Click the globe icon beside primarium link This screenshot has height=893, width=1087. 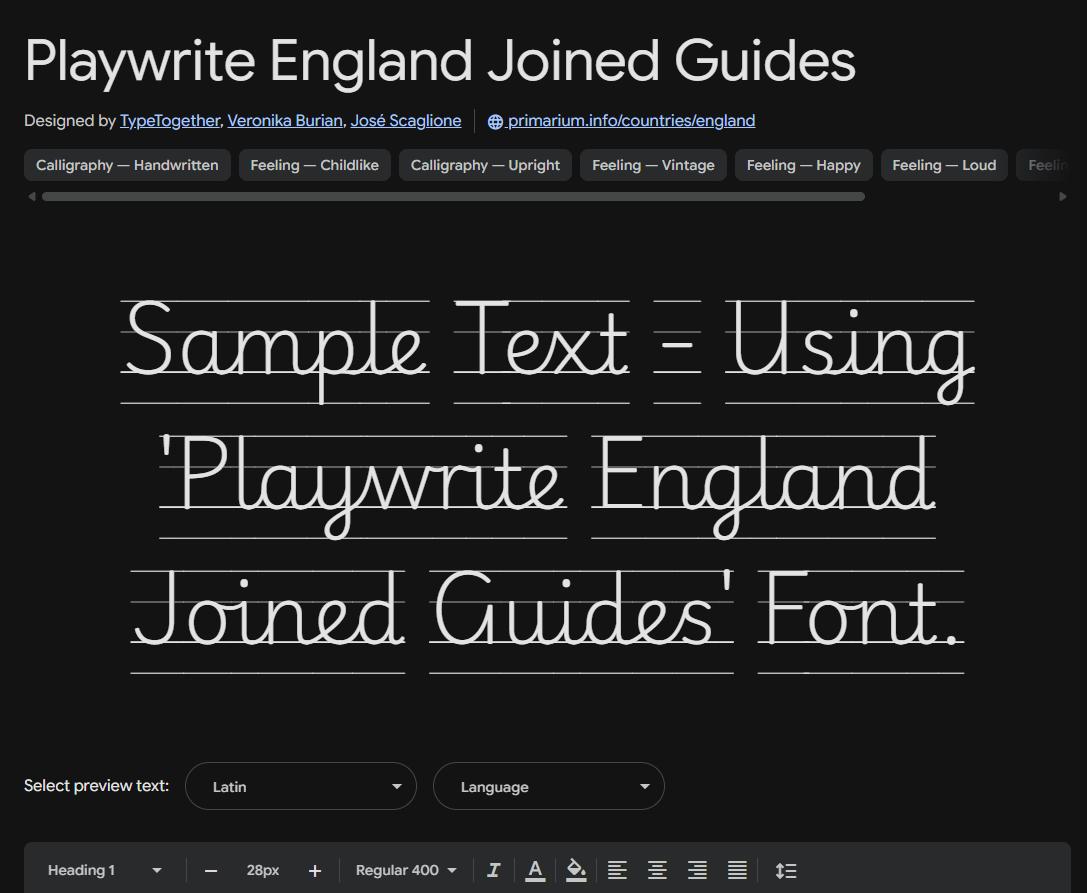(x=495, y=121)
